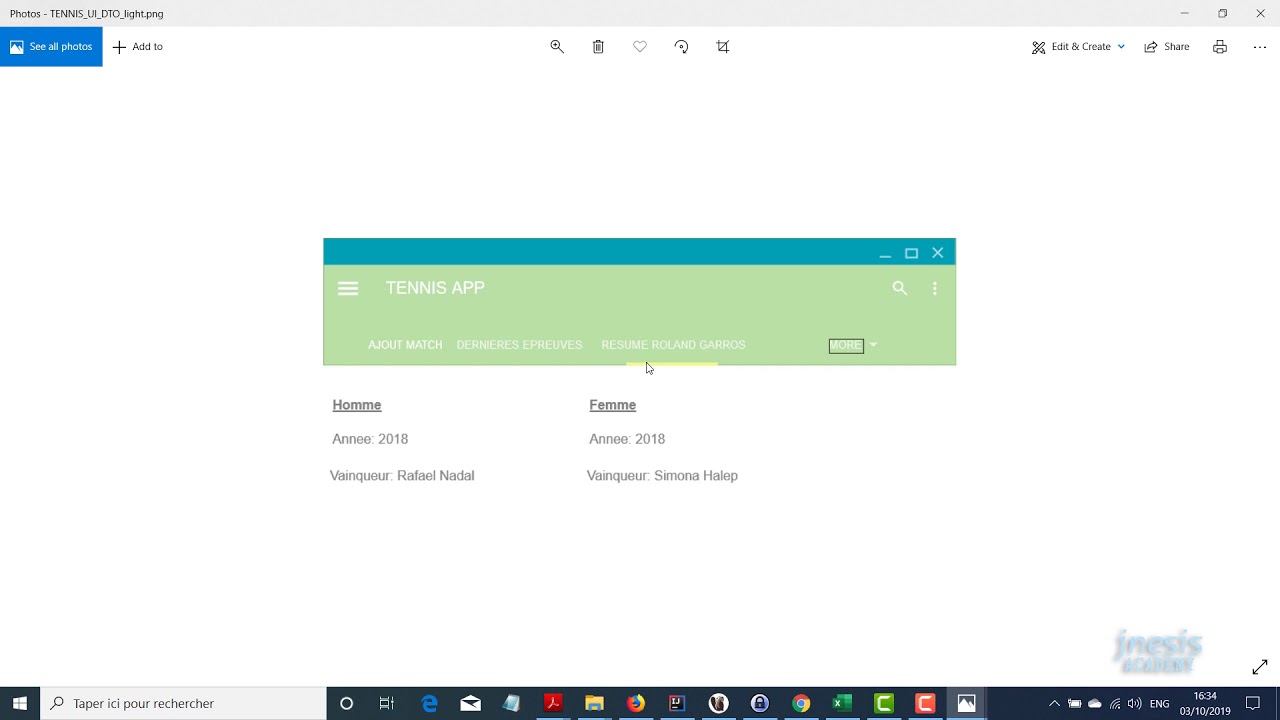
Task: Open the Action Center notifications icon
Action: coord(1253,704)
